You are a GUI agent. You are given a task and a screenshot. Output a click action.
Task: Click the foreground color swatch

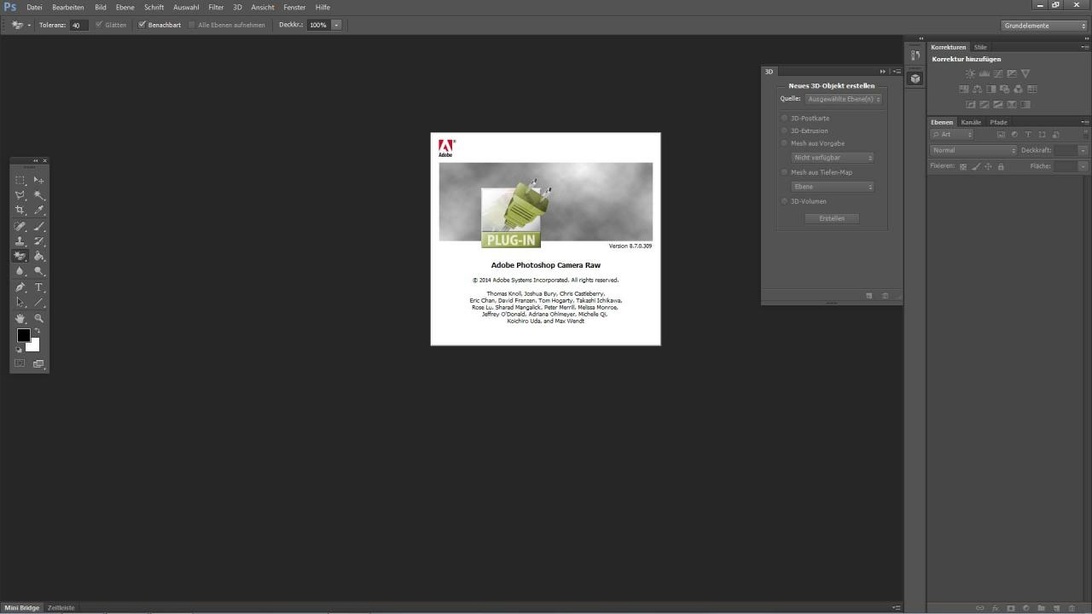tap(23, 335)
